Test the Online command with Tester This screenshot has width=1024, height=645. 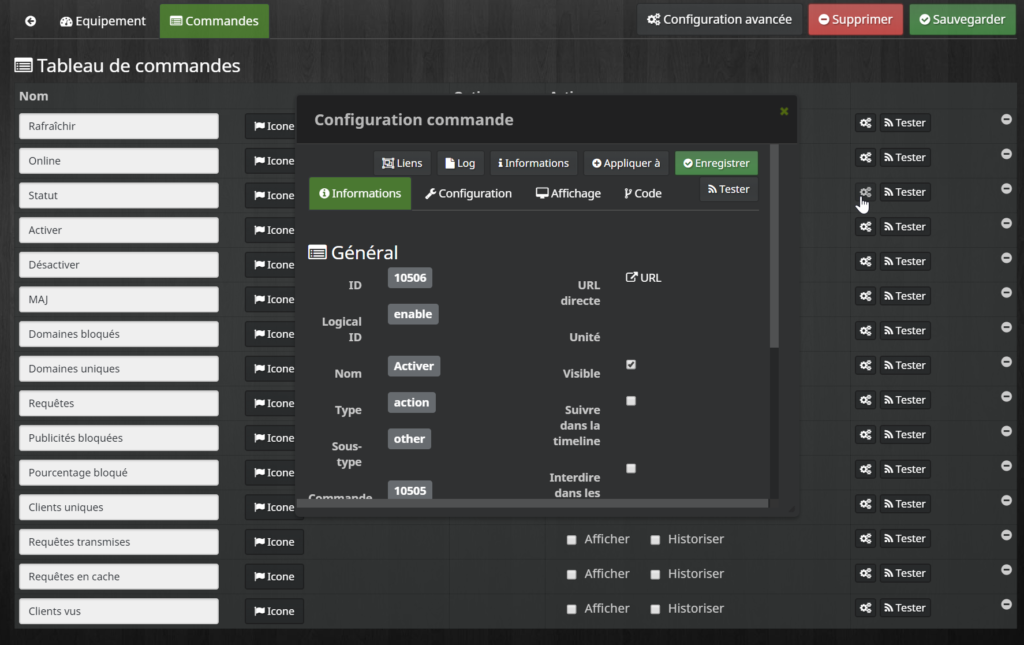click(x=905, y=157)
